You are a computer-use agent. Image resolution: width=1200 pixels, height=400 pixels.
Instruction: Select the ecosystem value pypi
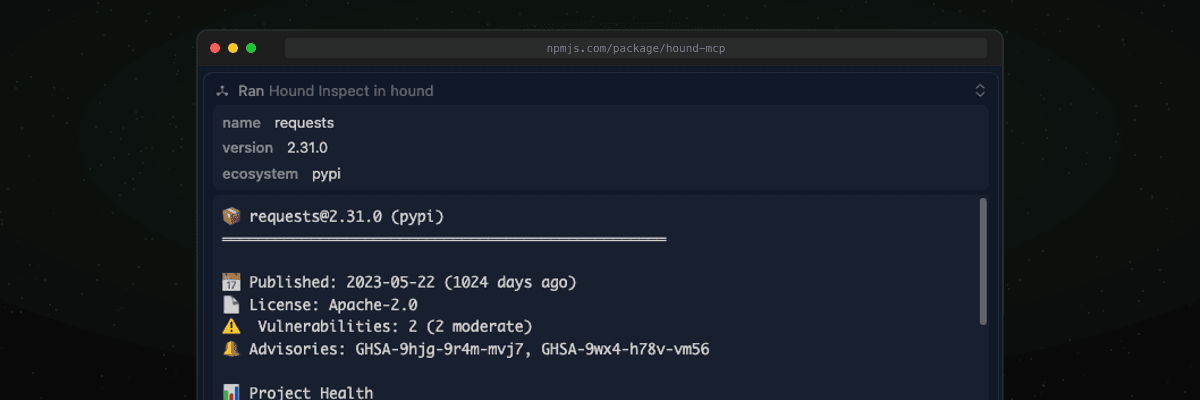pos(327,174)
